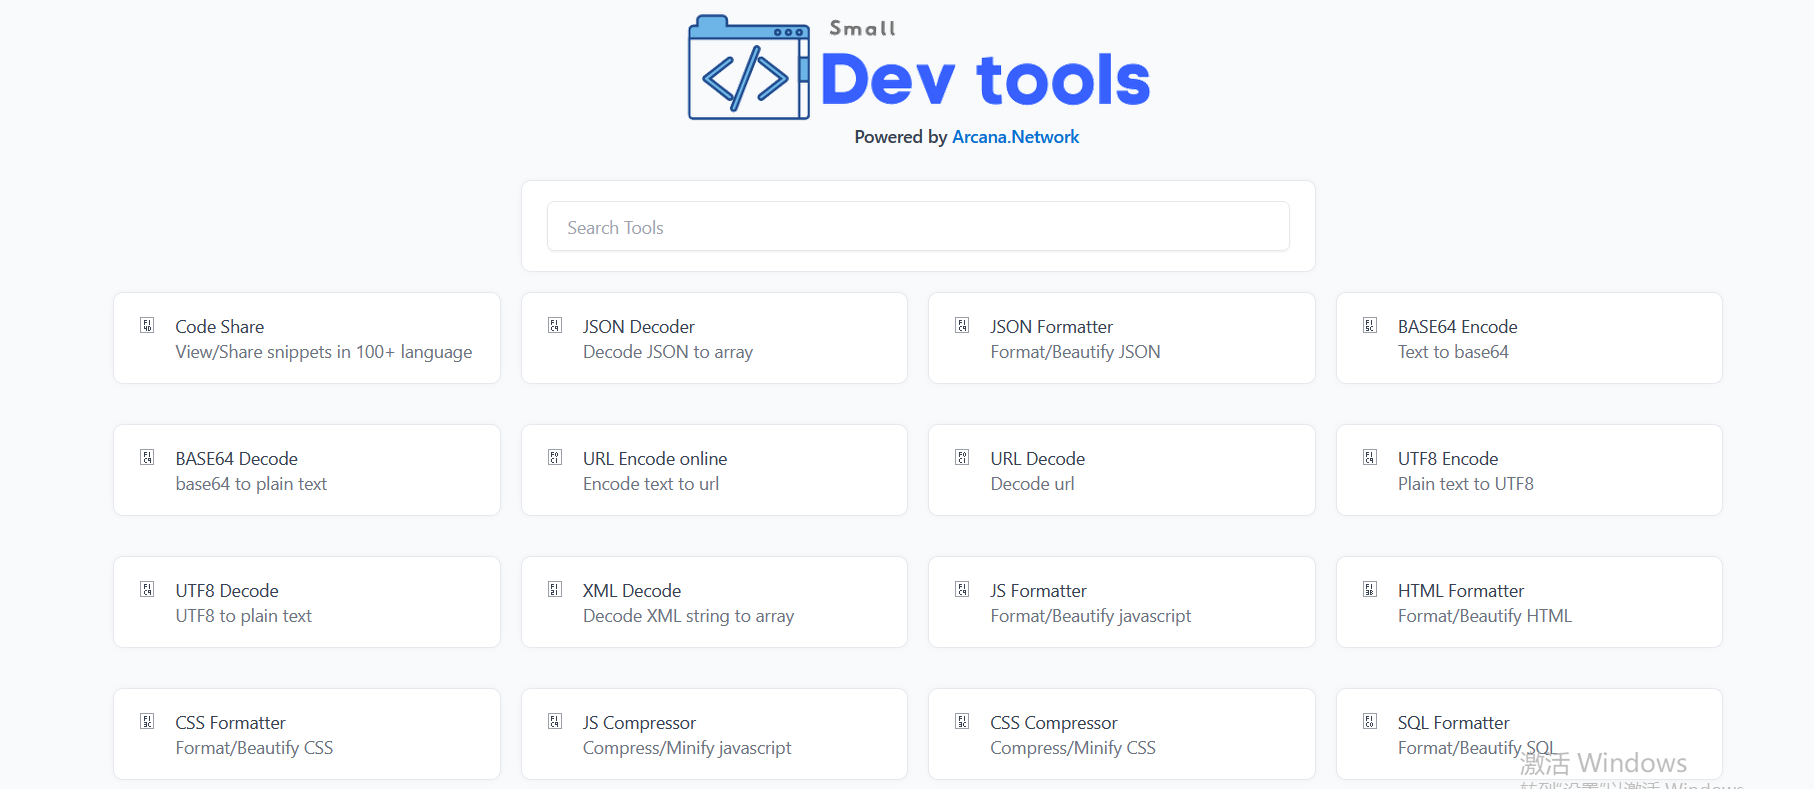Open the SQL Formatter tool title

point(1453,723)
